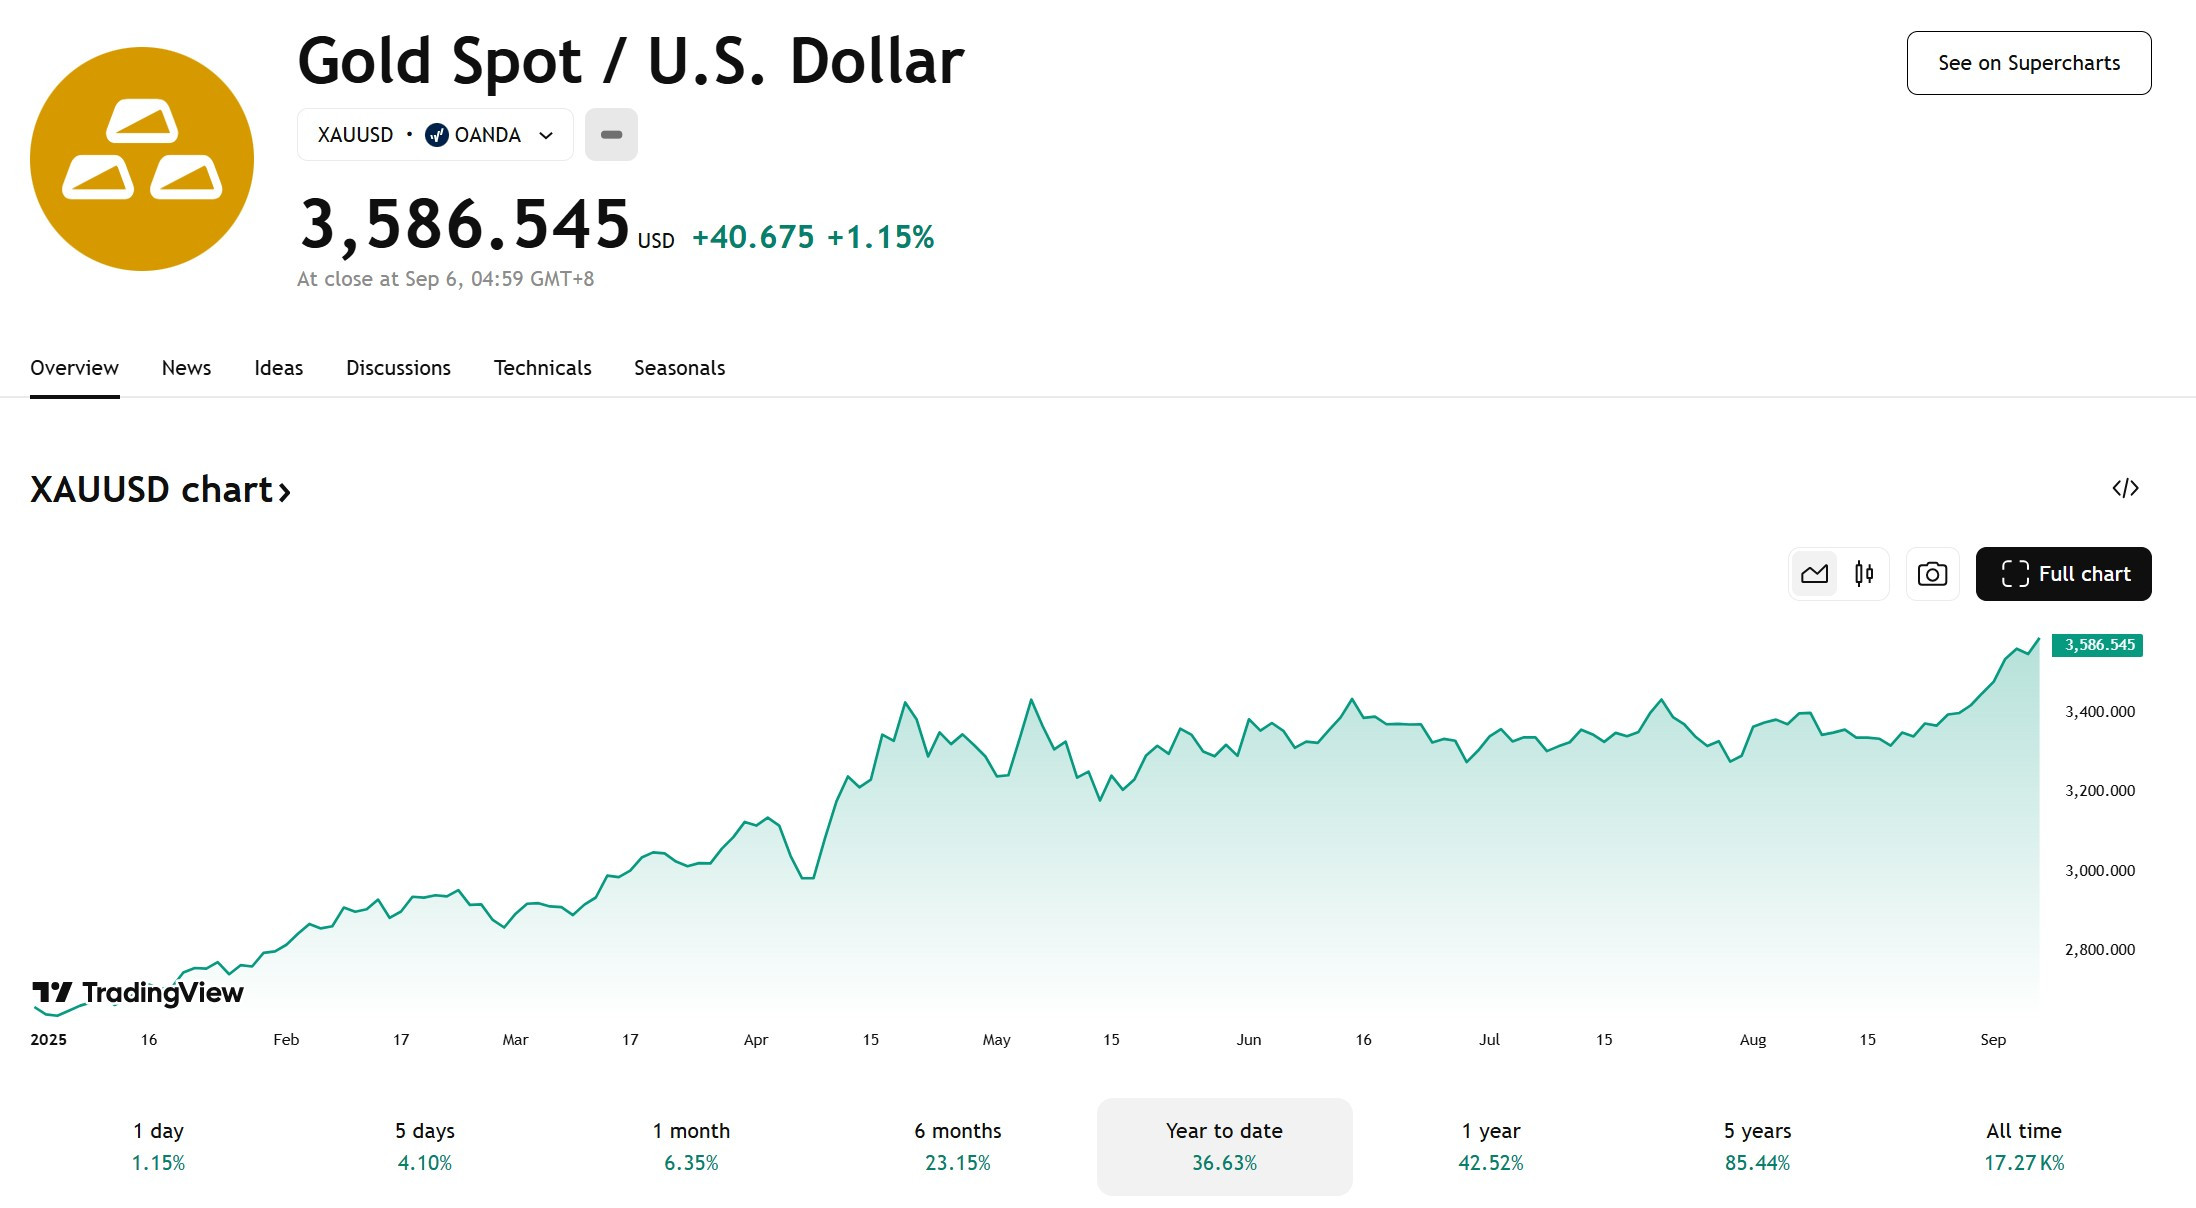
Task: Click the gray minus flag button
Action: (611, 135)
